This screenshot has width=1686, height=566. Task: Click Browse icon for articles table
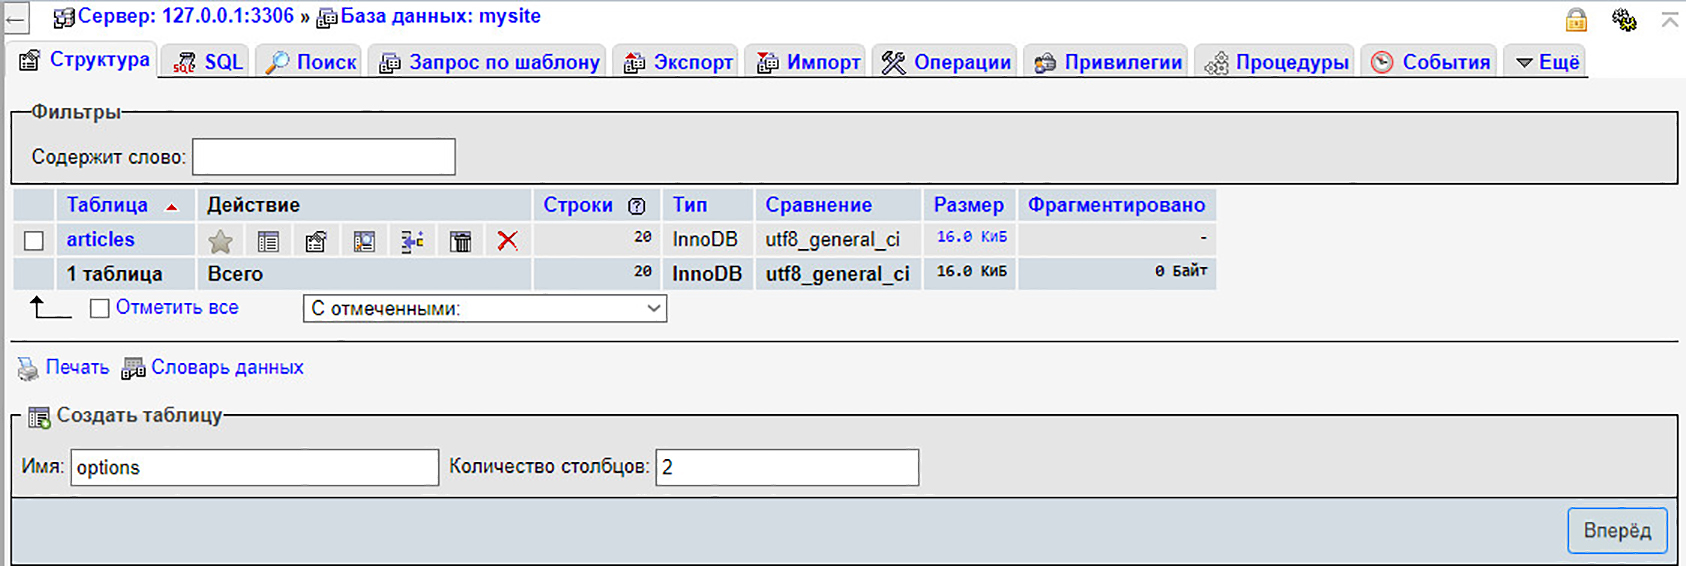coord(268,241)
